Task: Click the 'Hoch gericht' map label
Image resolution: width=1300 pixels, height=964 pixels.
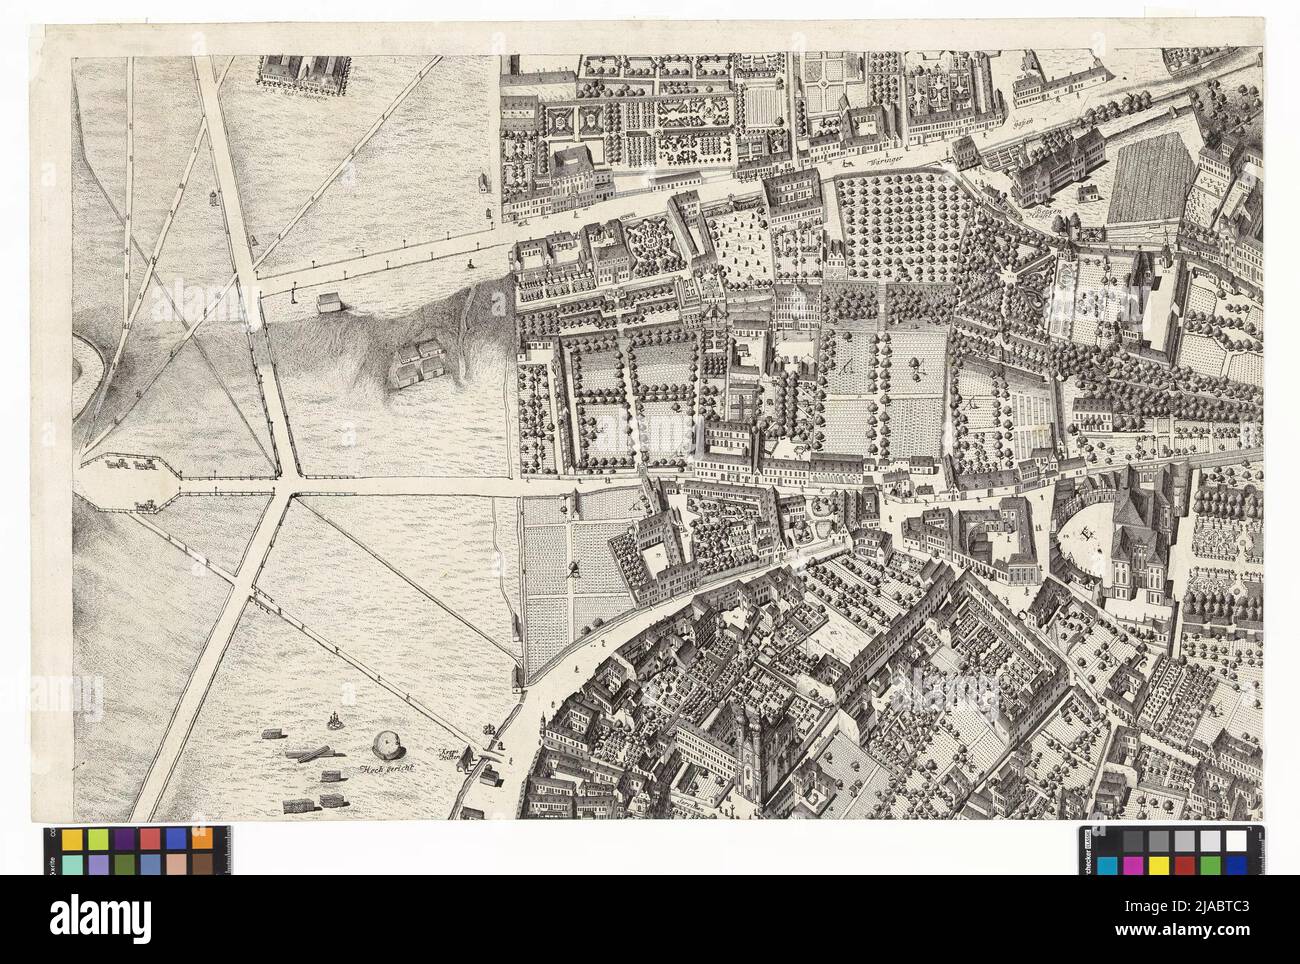Action: pos(389,771)
